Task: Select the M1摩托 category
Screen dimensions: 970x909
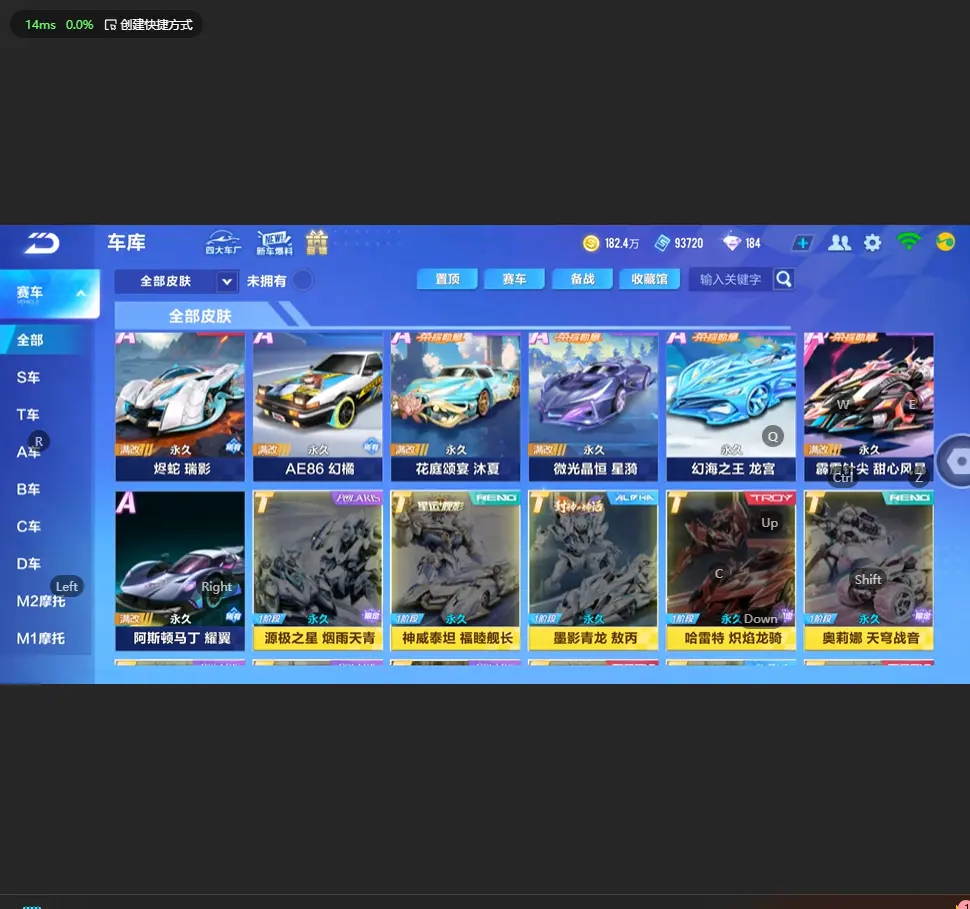Action: tap(43, 638)
